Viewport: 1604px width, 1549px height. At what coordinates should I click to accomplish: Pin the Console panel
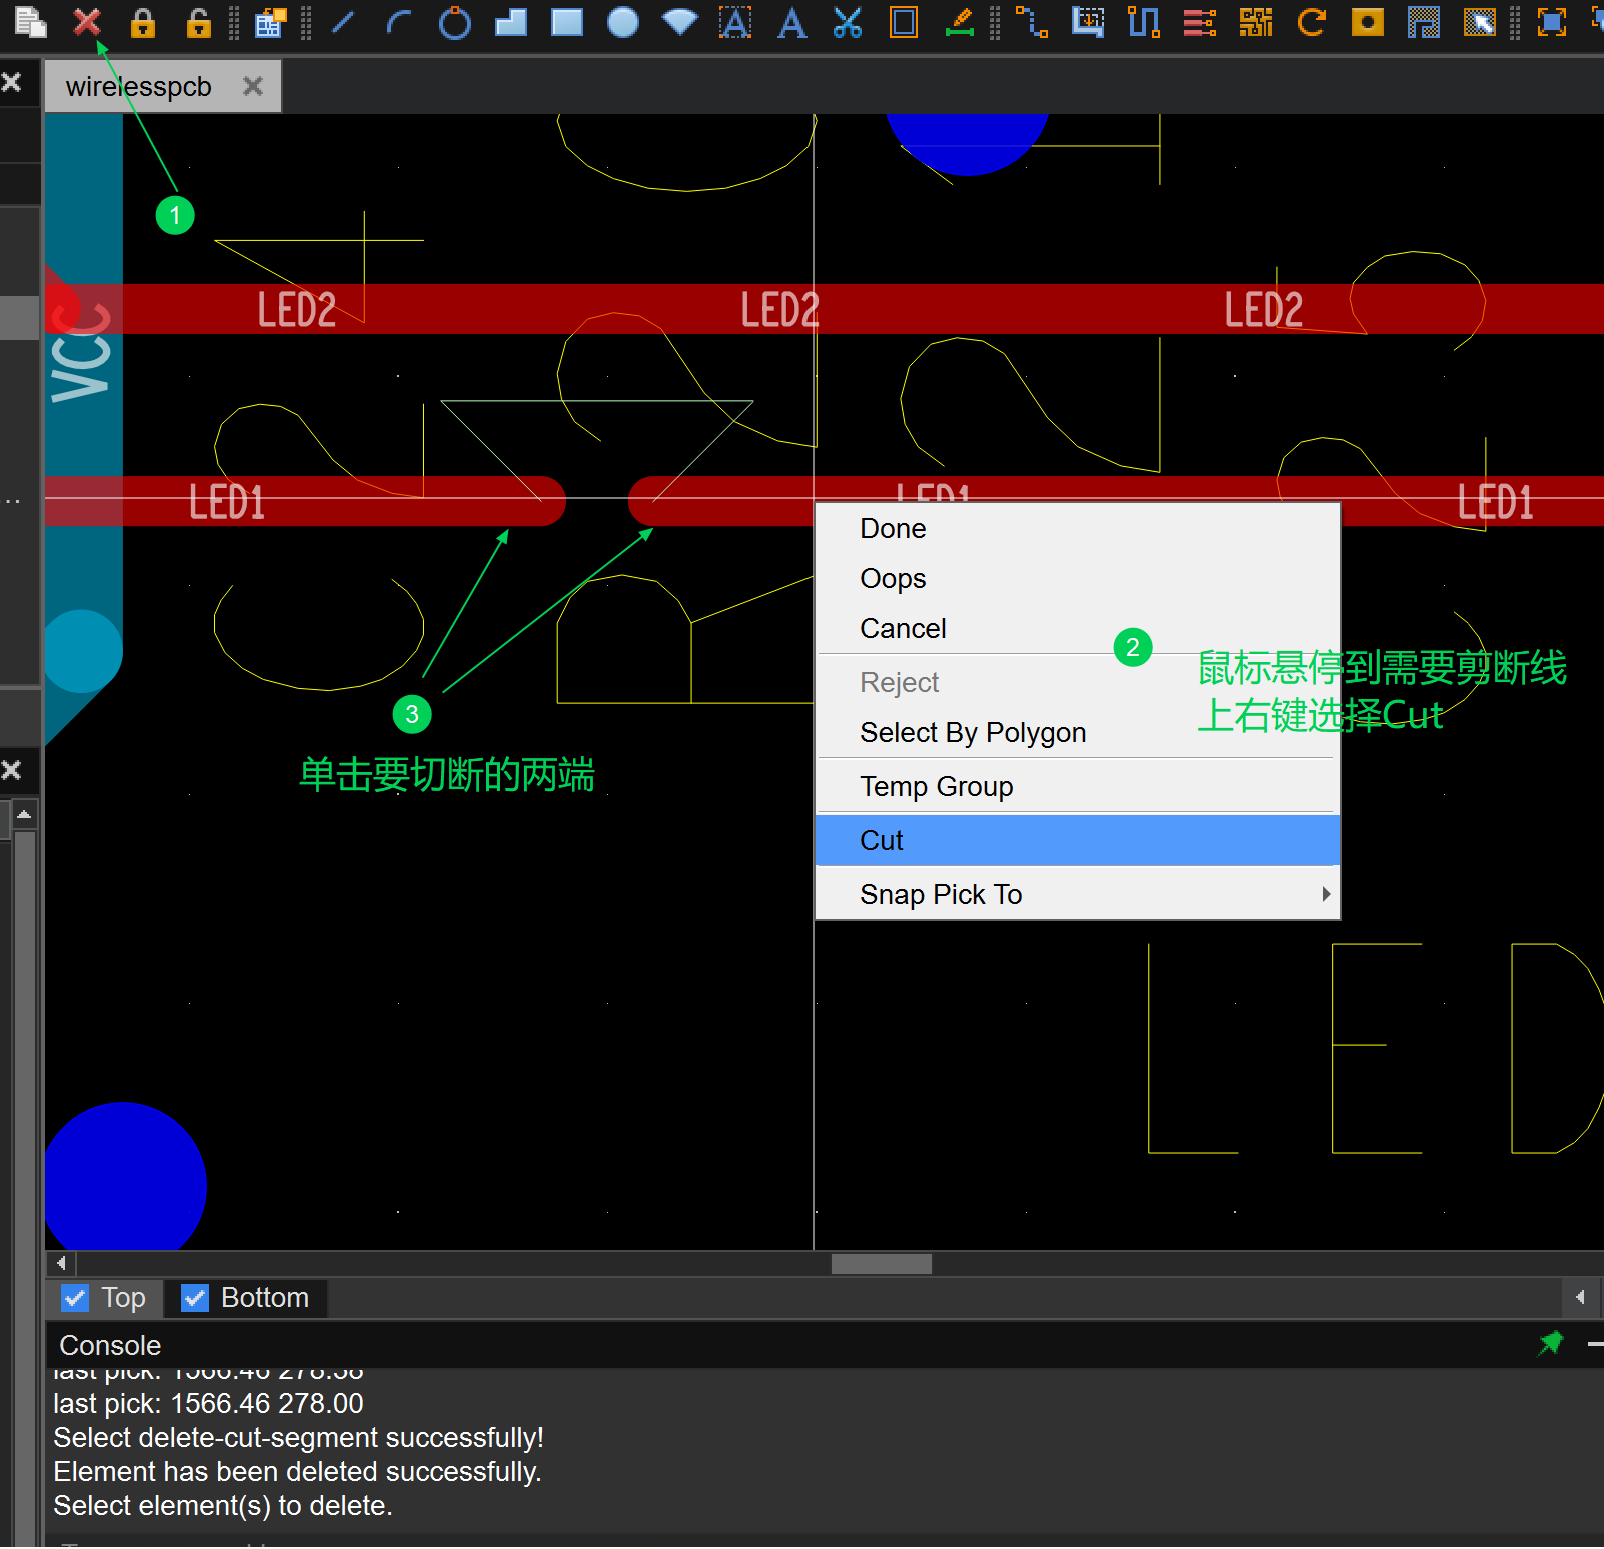[x=1550, y=1343]
